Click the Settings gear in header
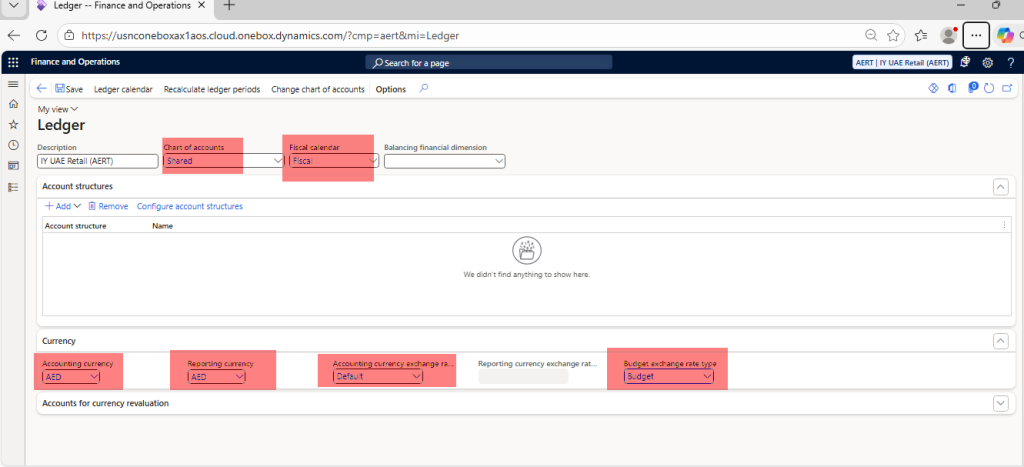Screen dimensions: 1024x467 (987, 62)
